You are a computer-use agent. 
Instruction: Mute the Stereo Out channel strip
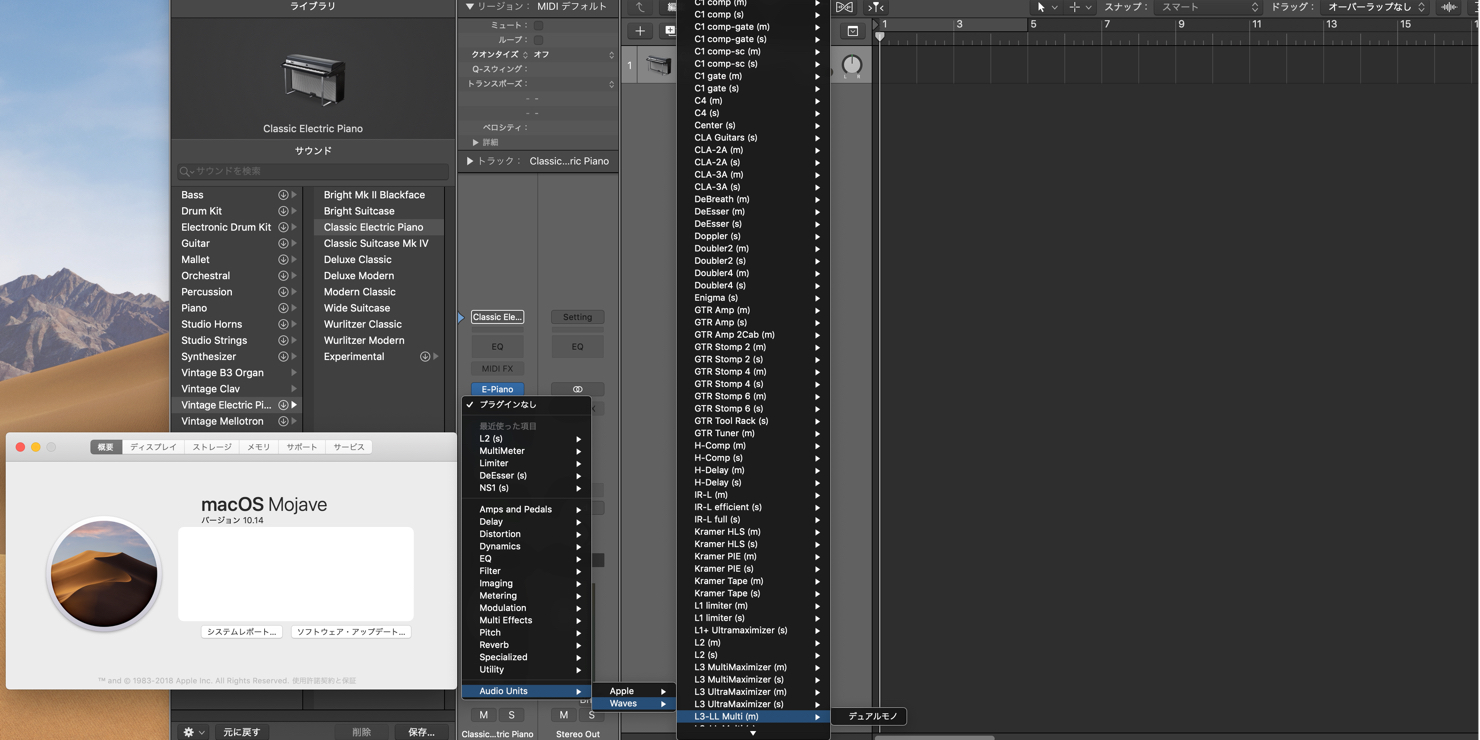click(x=563, y=715)
